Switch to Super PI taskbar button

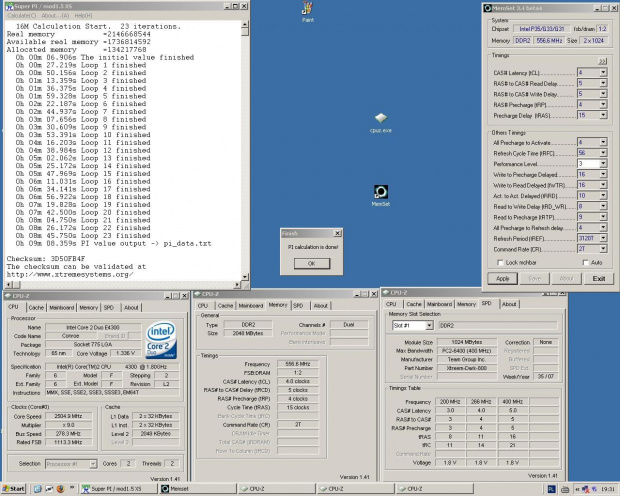coord(118,489)
